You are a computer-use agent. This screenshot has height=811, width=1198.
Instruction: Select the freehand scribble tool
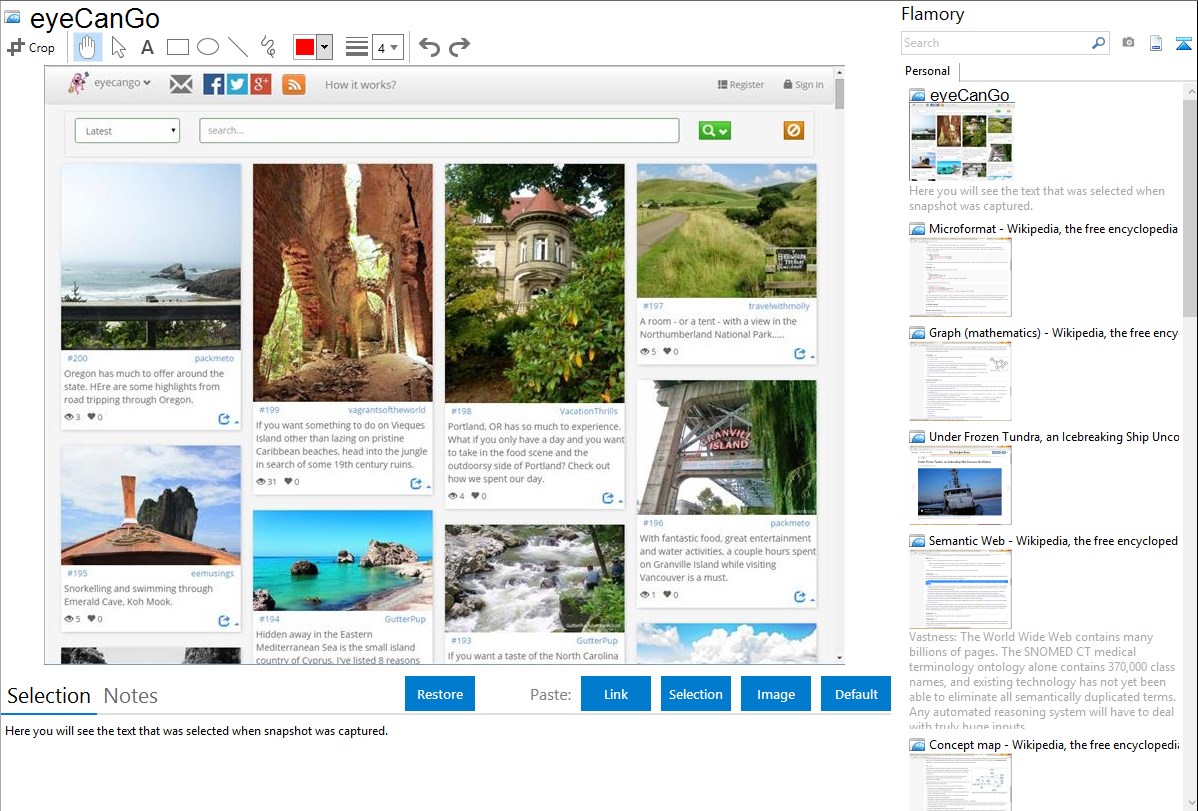tap(268, 47)
